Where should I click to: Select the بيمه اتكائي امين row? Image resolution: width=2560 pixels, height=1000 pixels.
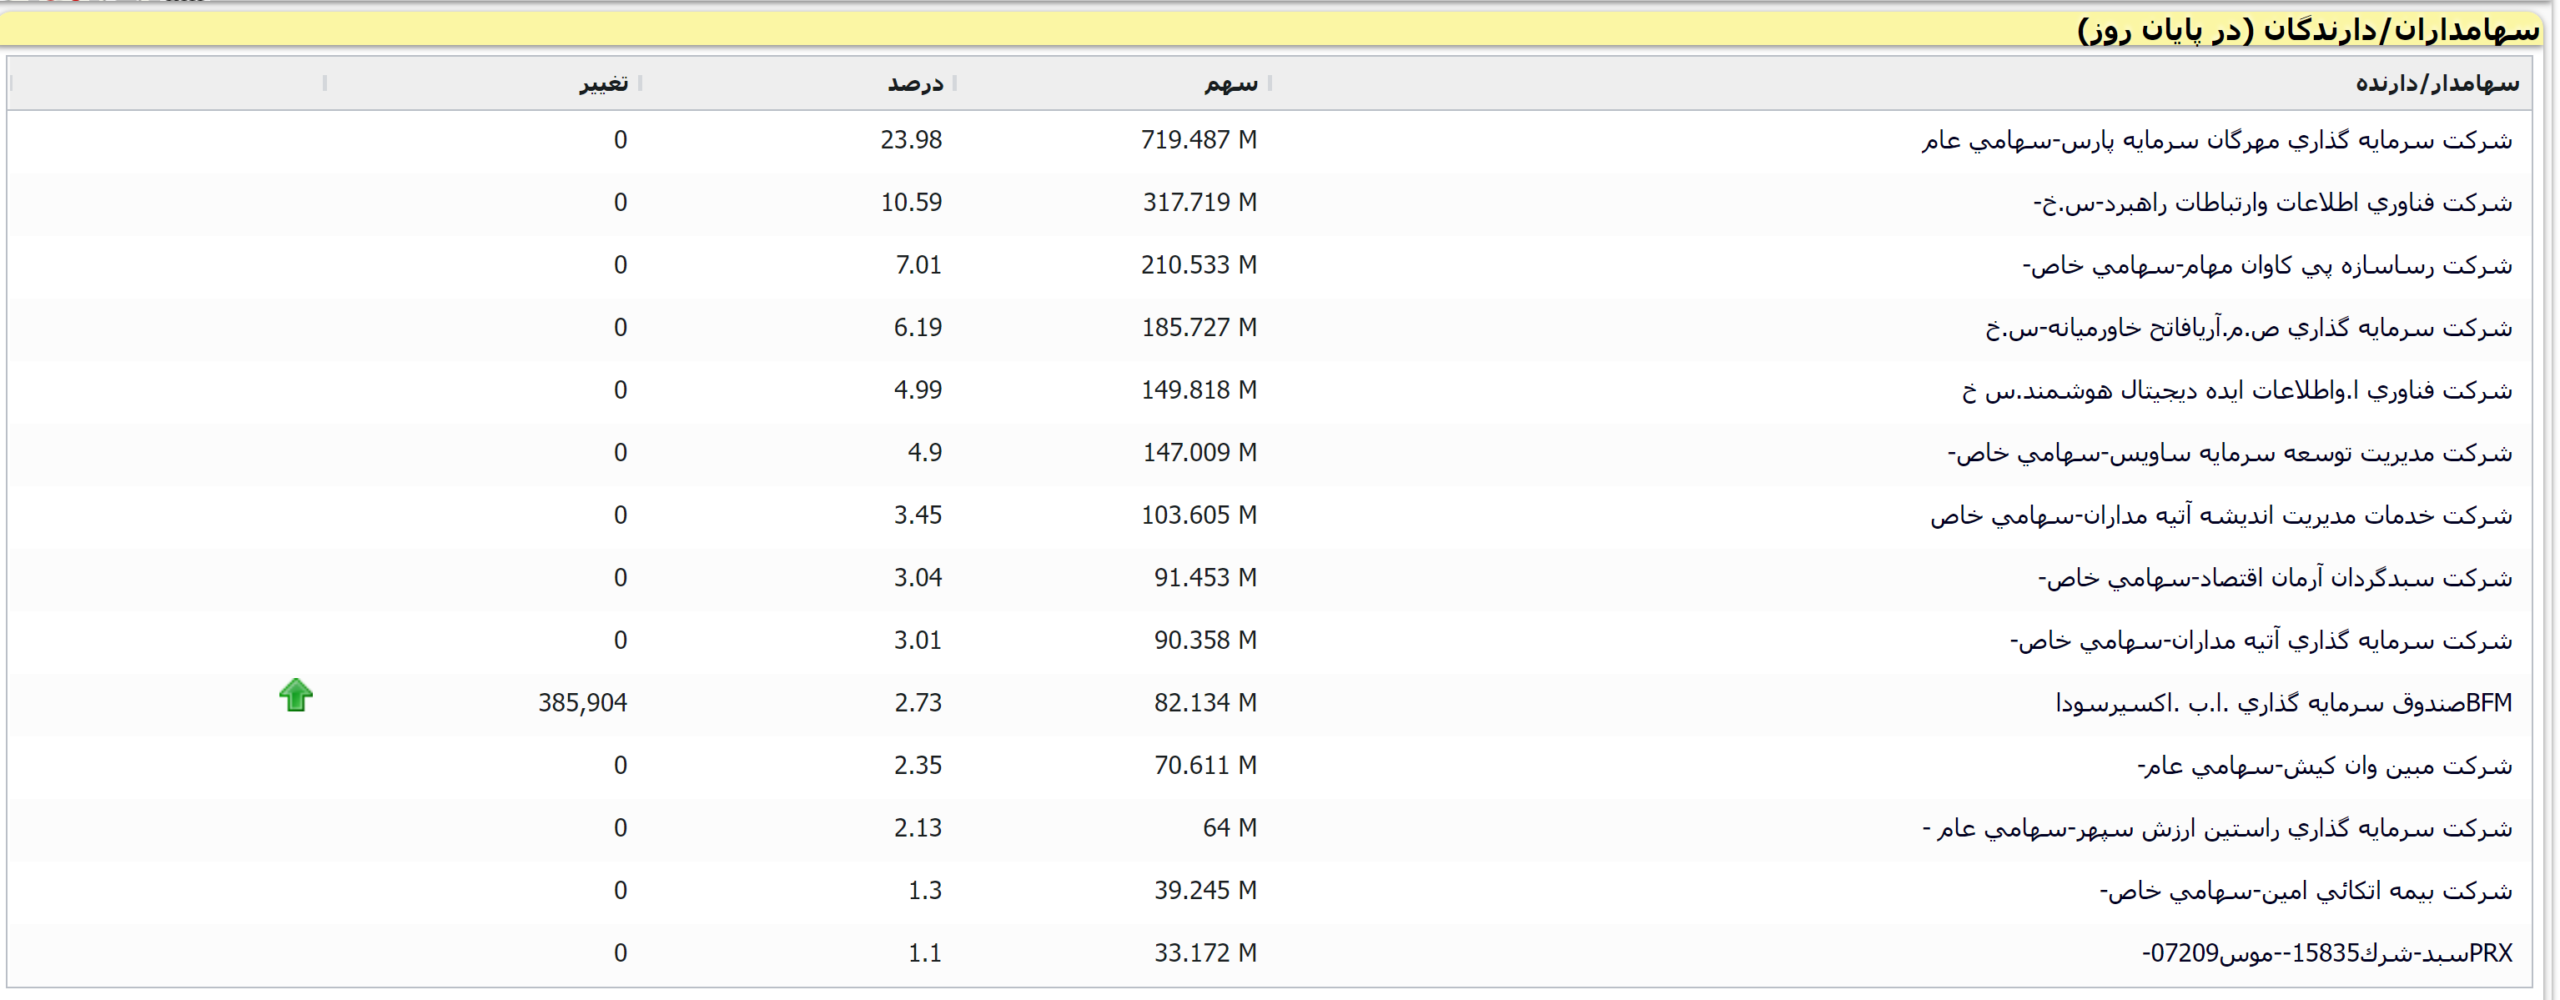tap(2305, 891)
